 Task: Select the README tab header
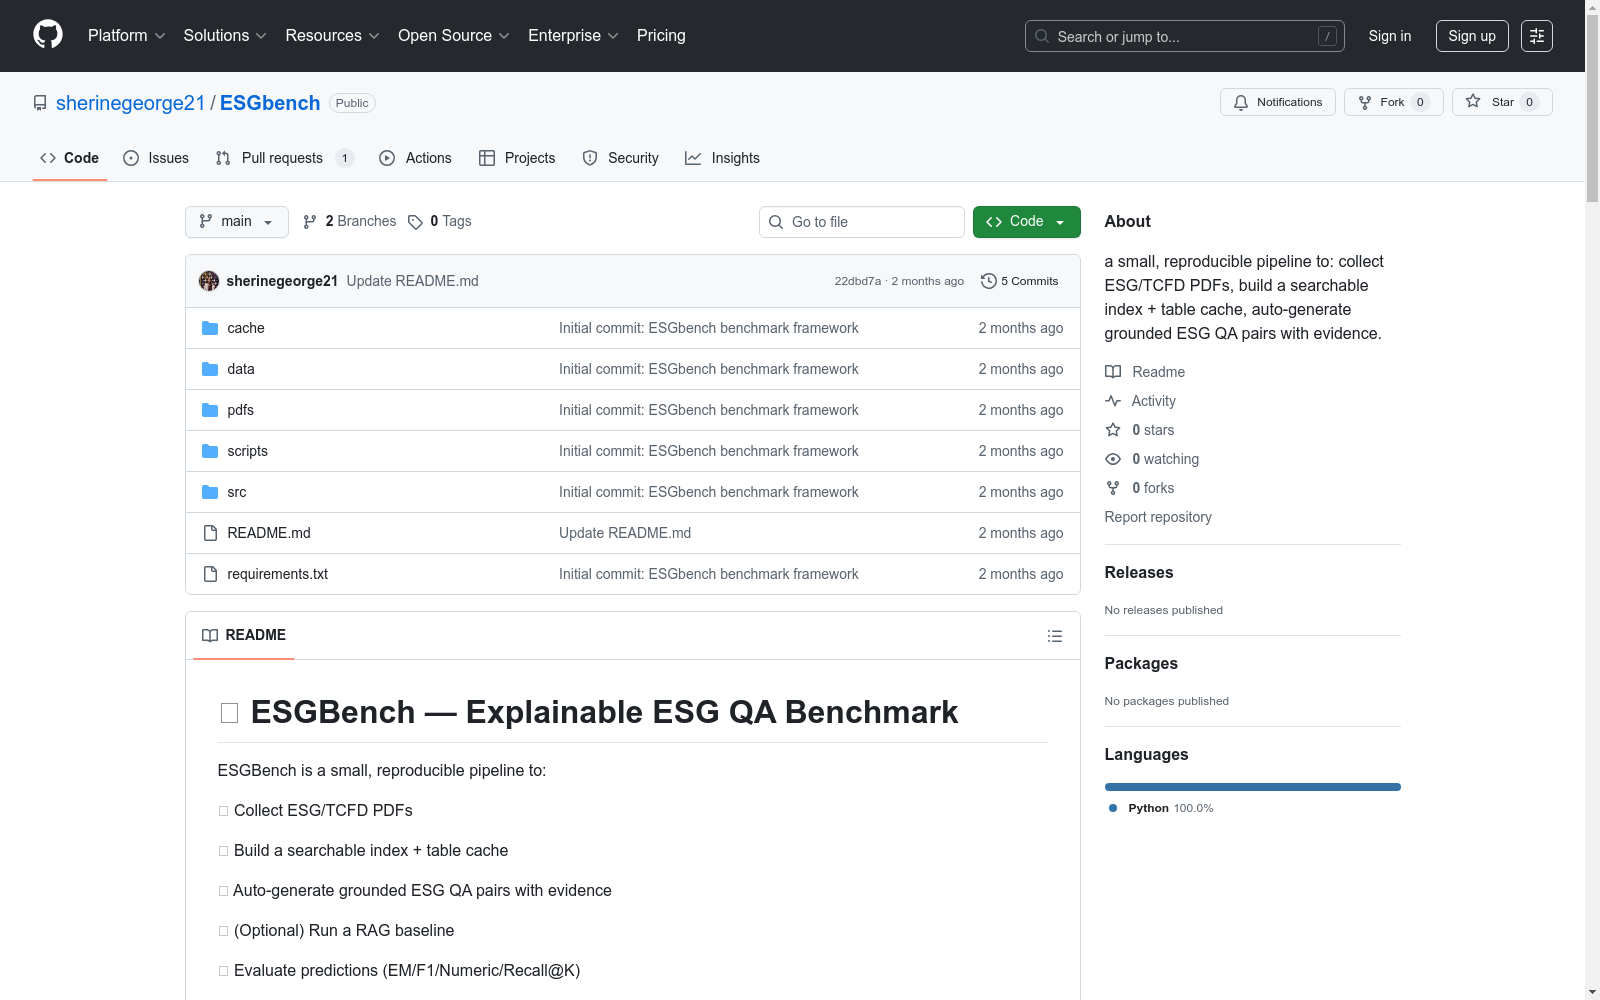click(244, 635)
